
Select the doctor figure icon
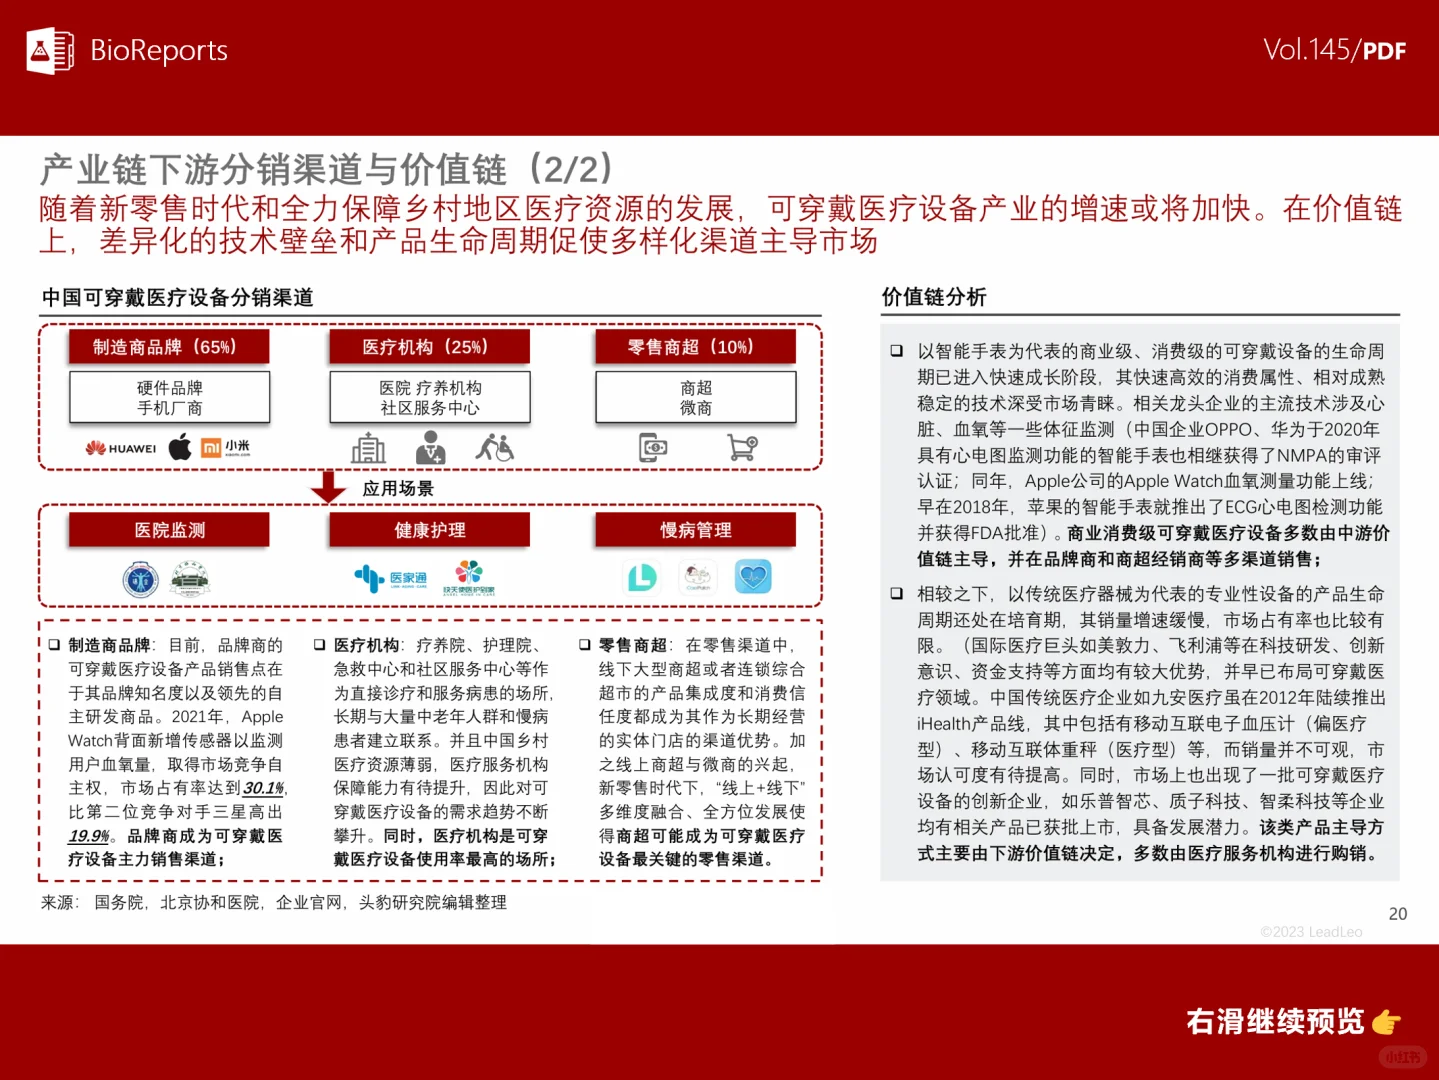(430, 448)
